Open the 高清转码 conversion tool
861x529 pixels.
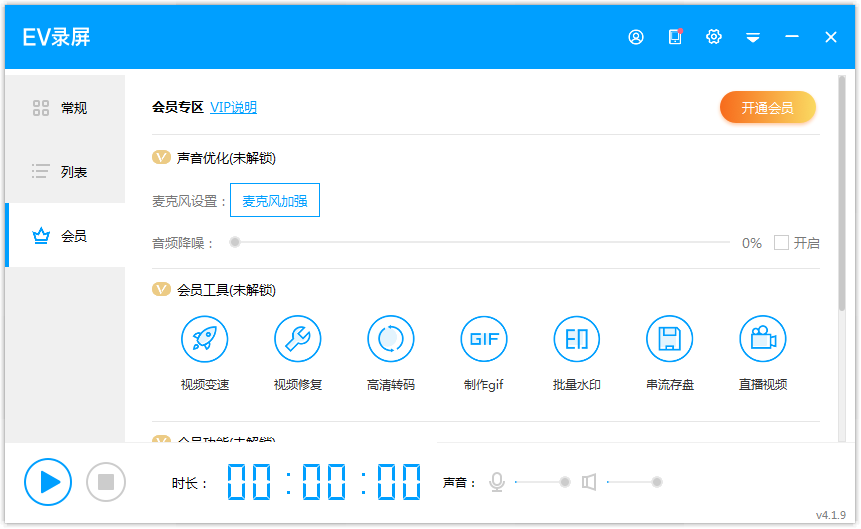pyautogui.click(x=391, y=340)
